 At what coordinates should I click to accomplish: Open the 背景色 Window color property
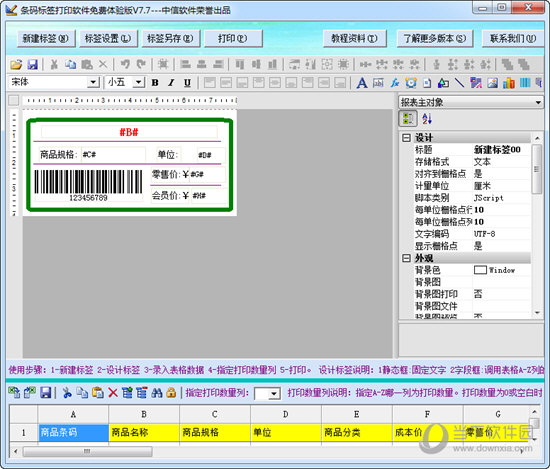502,270
